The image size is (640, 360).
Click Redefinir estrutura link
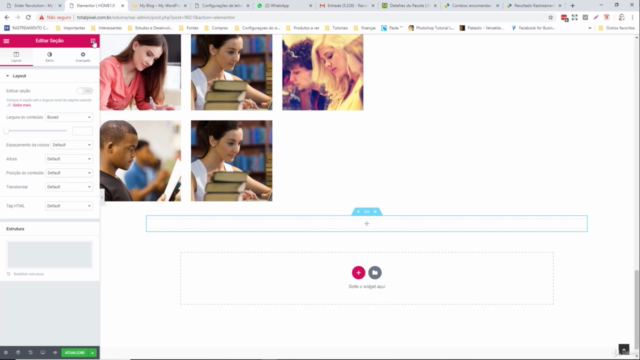tap(25, 274)
